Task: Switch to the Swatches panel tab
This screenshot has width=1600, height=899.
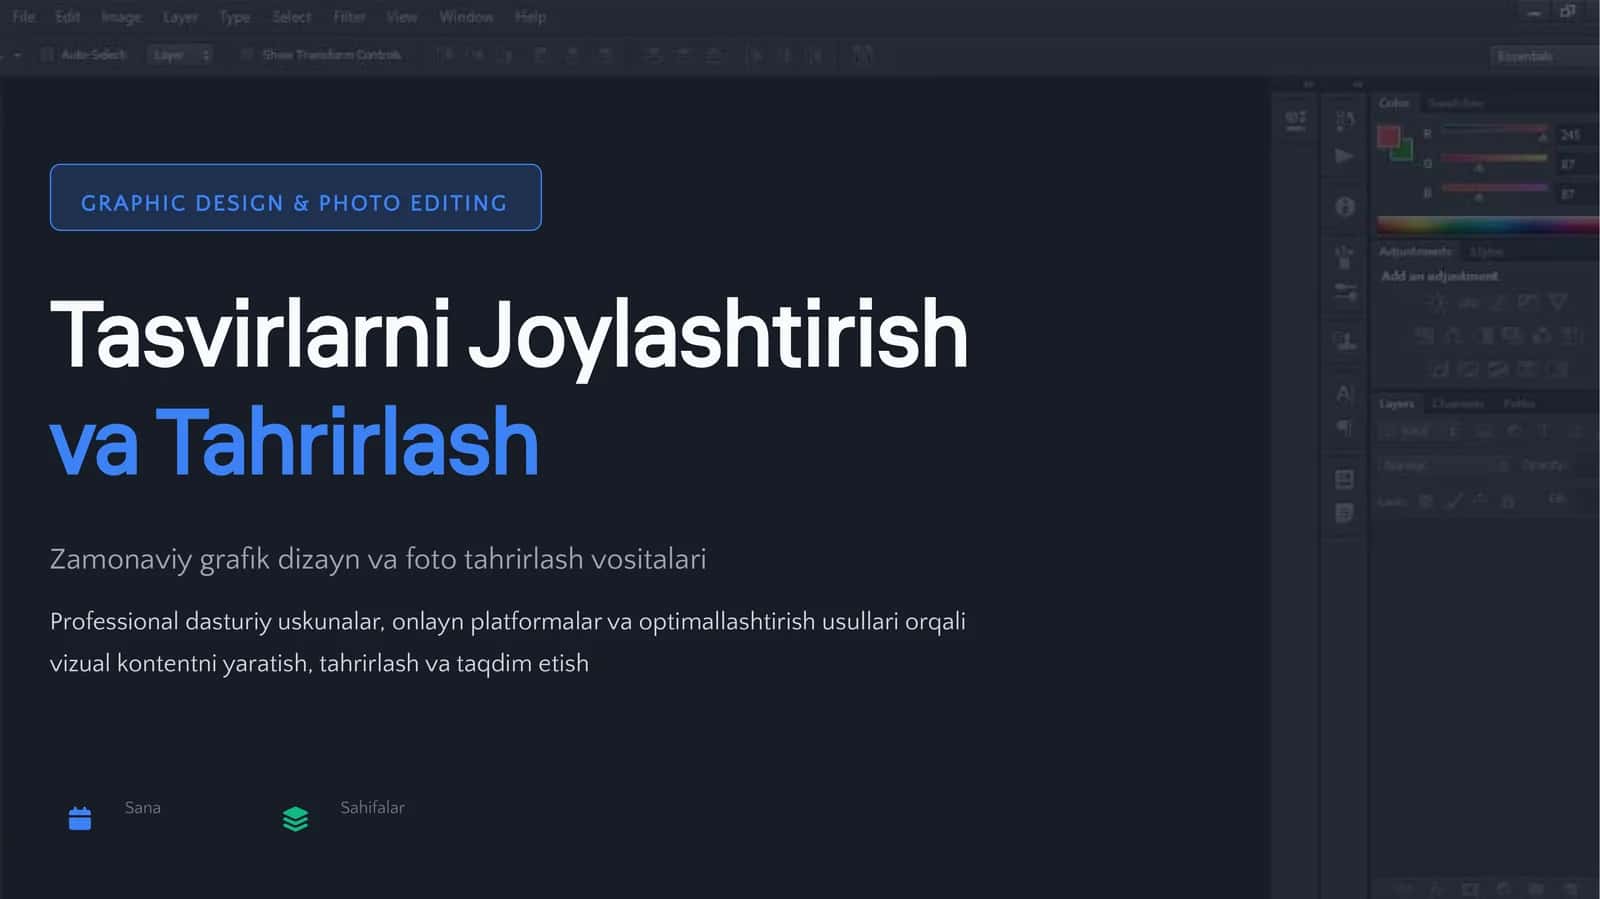Action: (1455, 103)
